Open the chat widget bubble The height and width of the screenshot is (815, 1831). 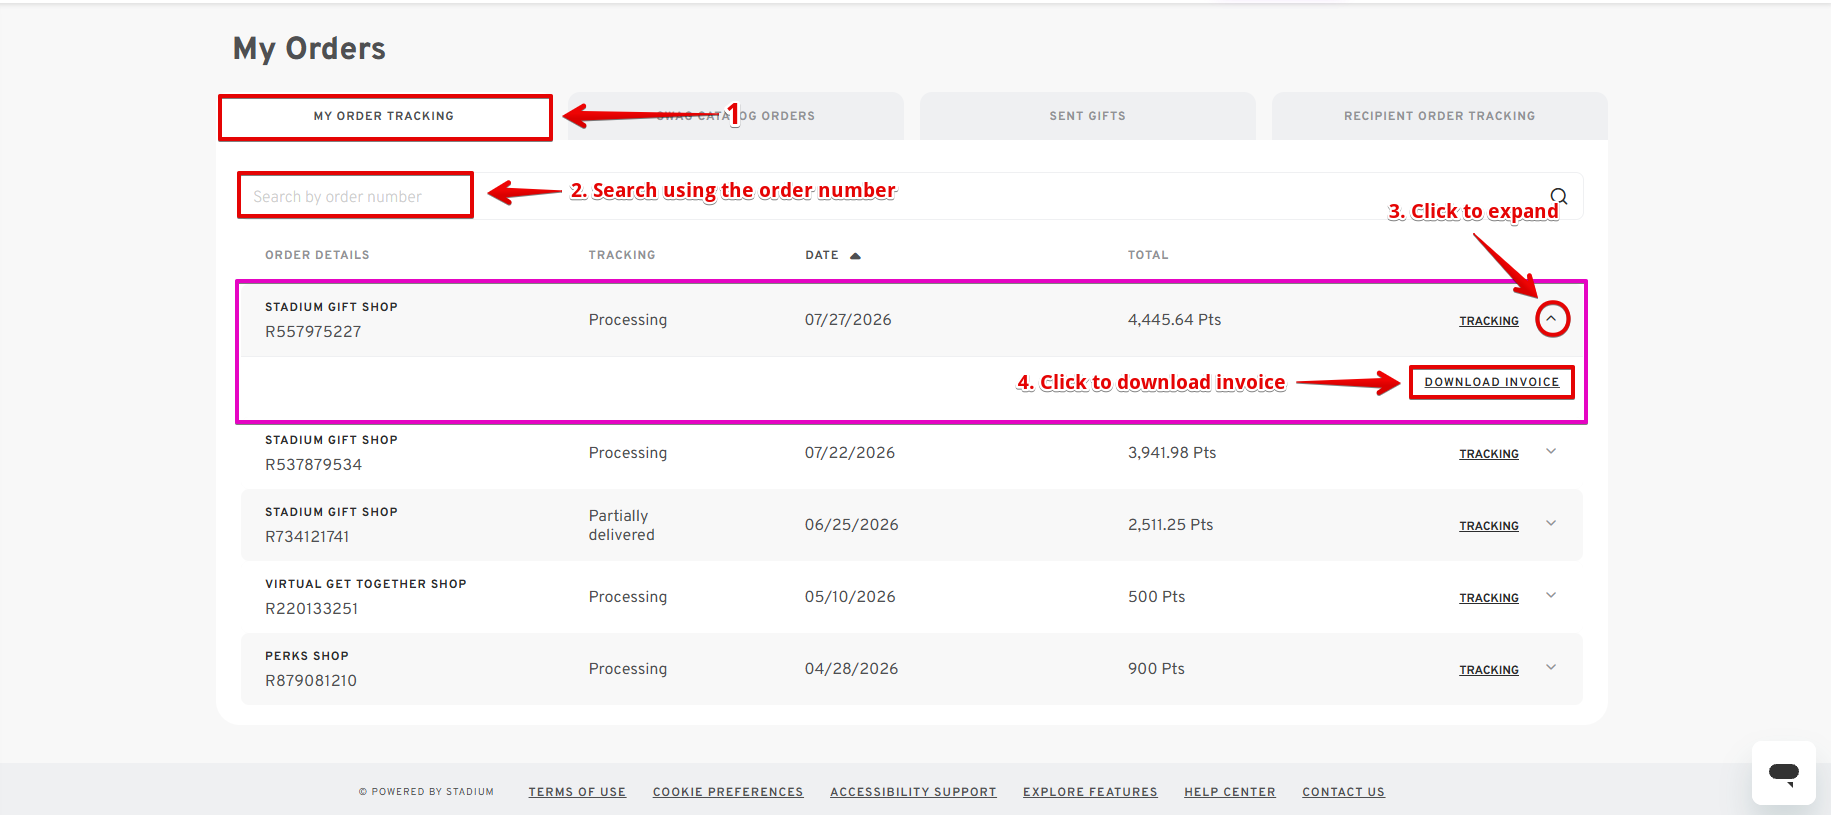[1783, 772]
